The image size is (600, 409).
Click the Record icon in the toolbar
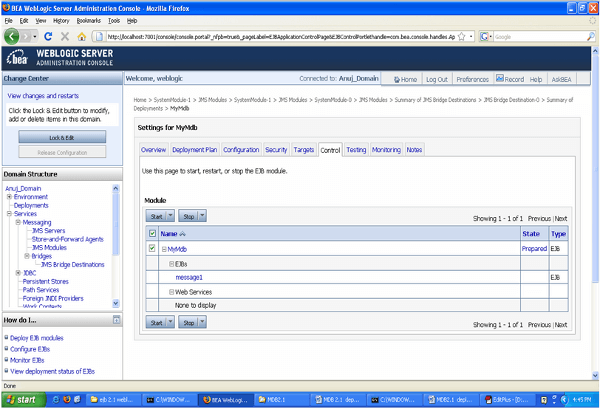pos(500,78)
